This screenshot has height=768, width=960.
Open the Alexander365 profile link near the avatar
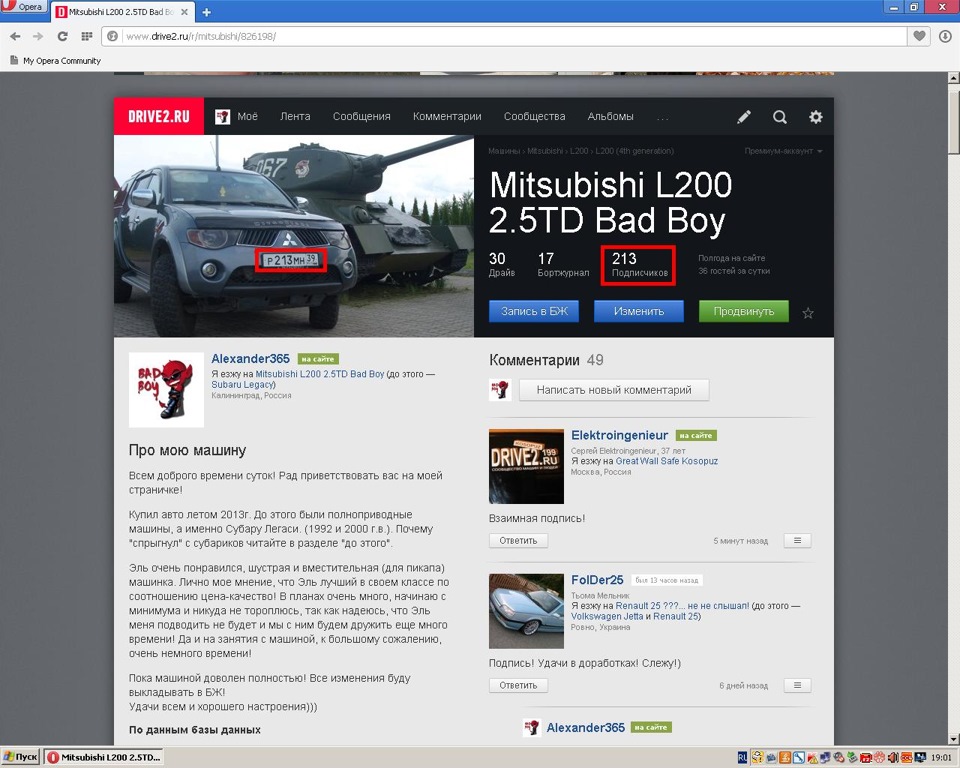pyautogui.click(x=250, y=359)
